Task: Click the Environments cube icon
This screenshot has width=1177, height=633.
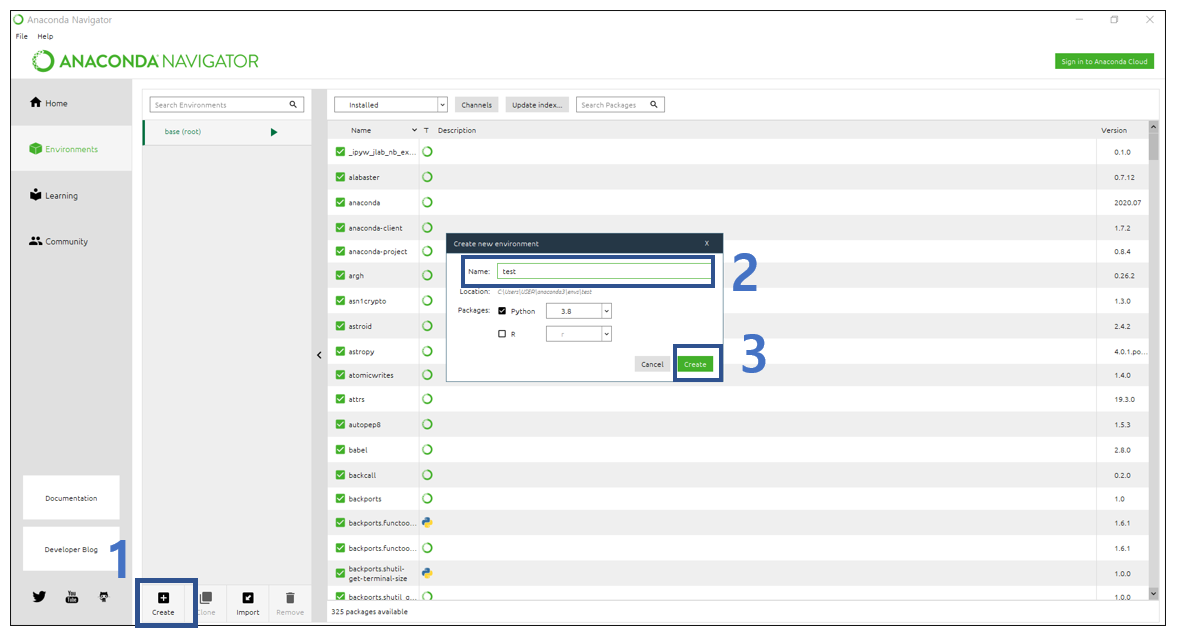Action: 35,149
